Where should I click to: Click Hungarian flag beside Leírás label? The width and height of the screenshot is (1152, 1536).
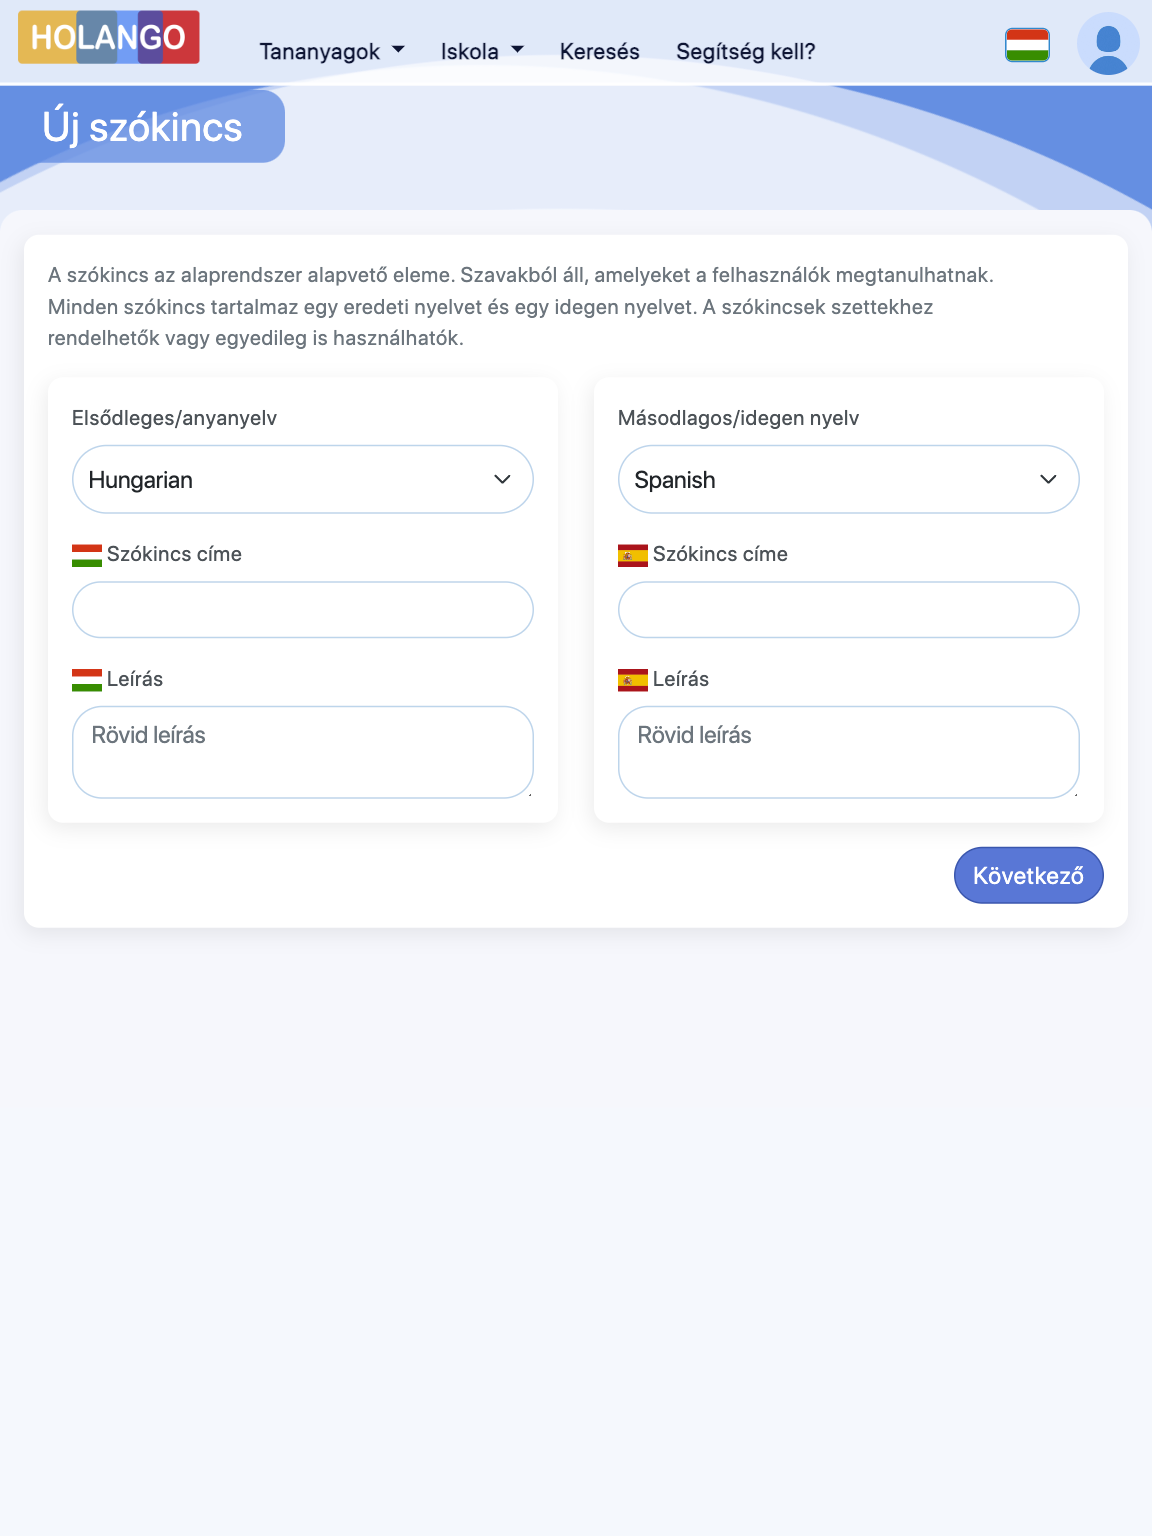click(87, 680)
